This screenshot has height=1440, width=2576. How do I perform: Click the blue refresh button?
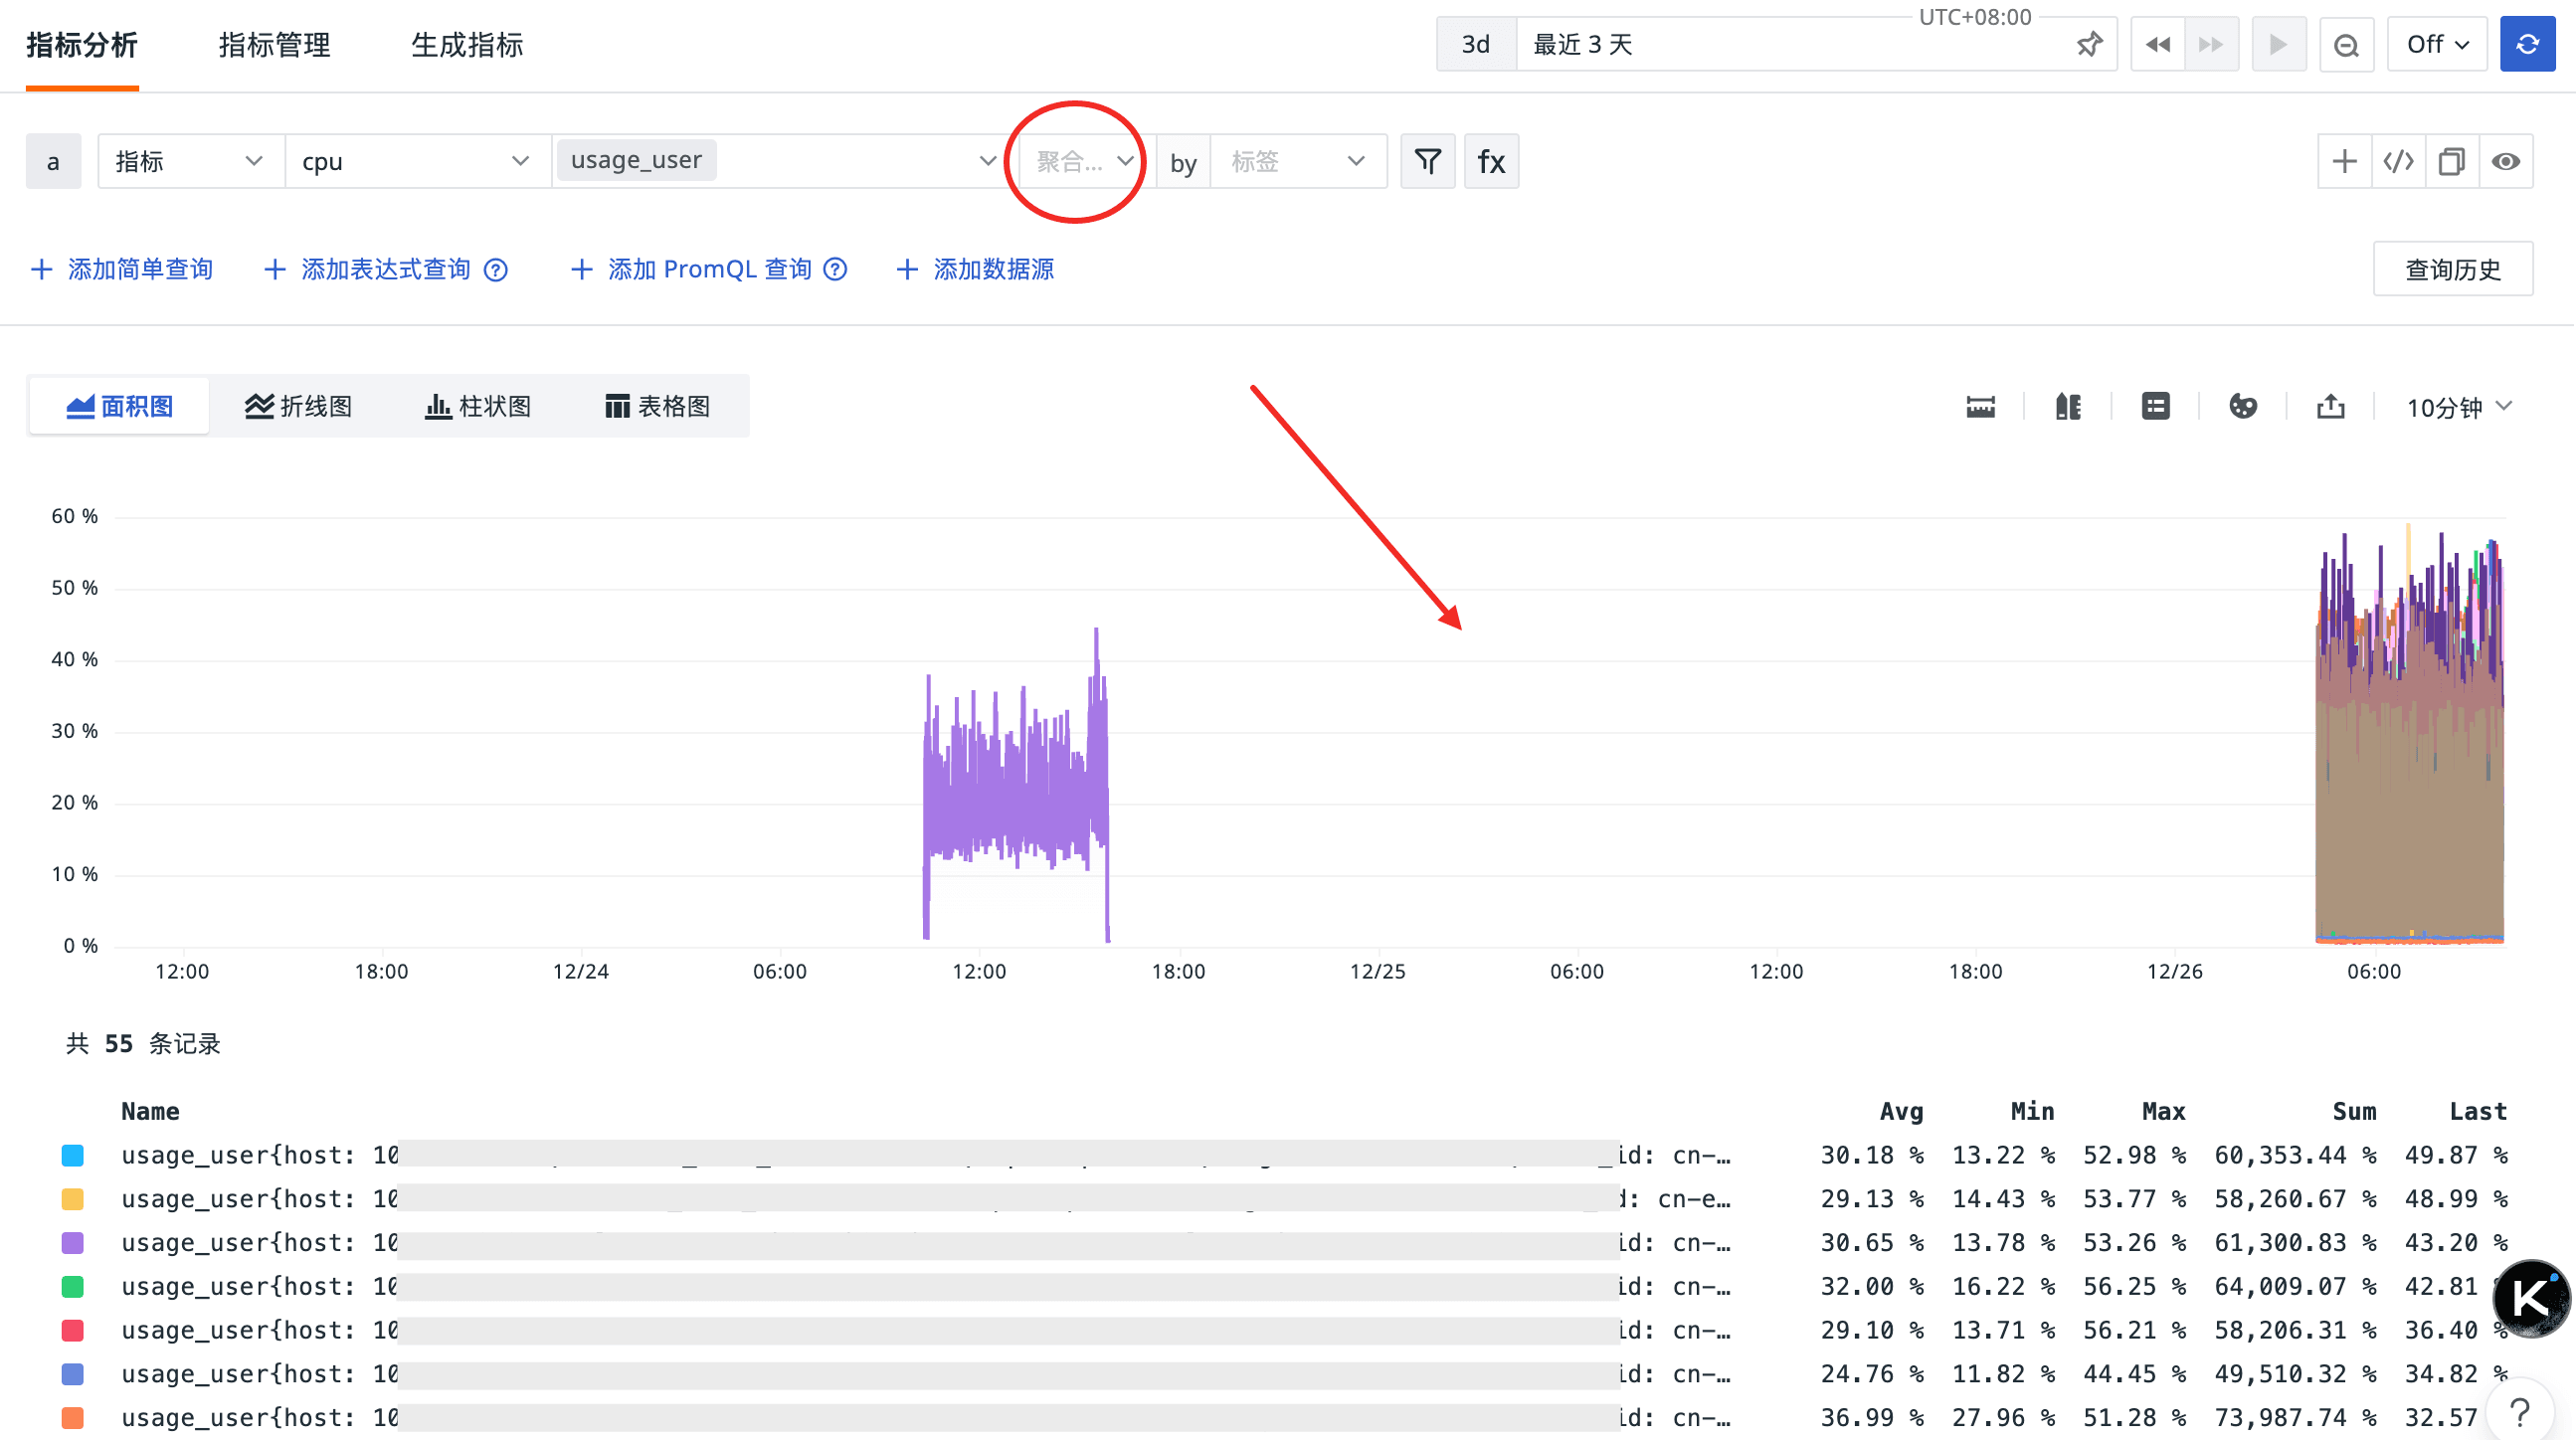click(x=2527, y=44)
